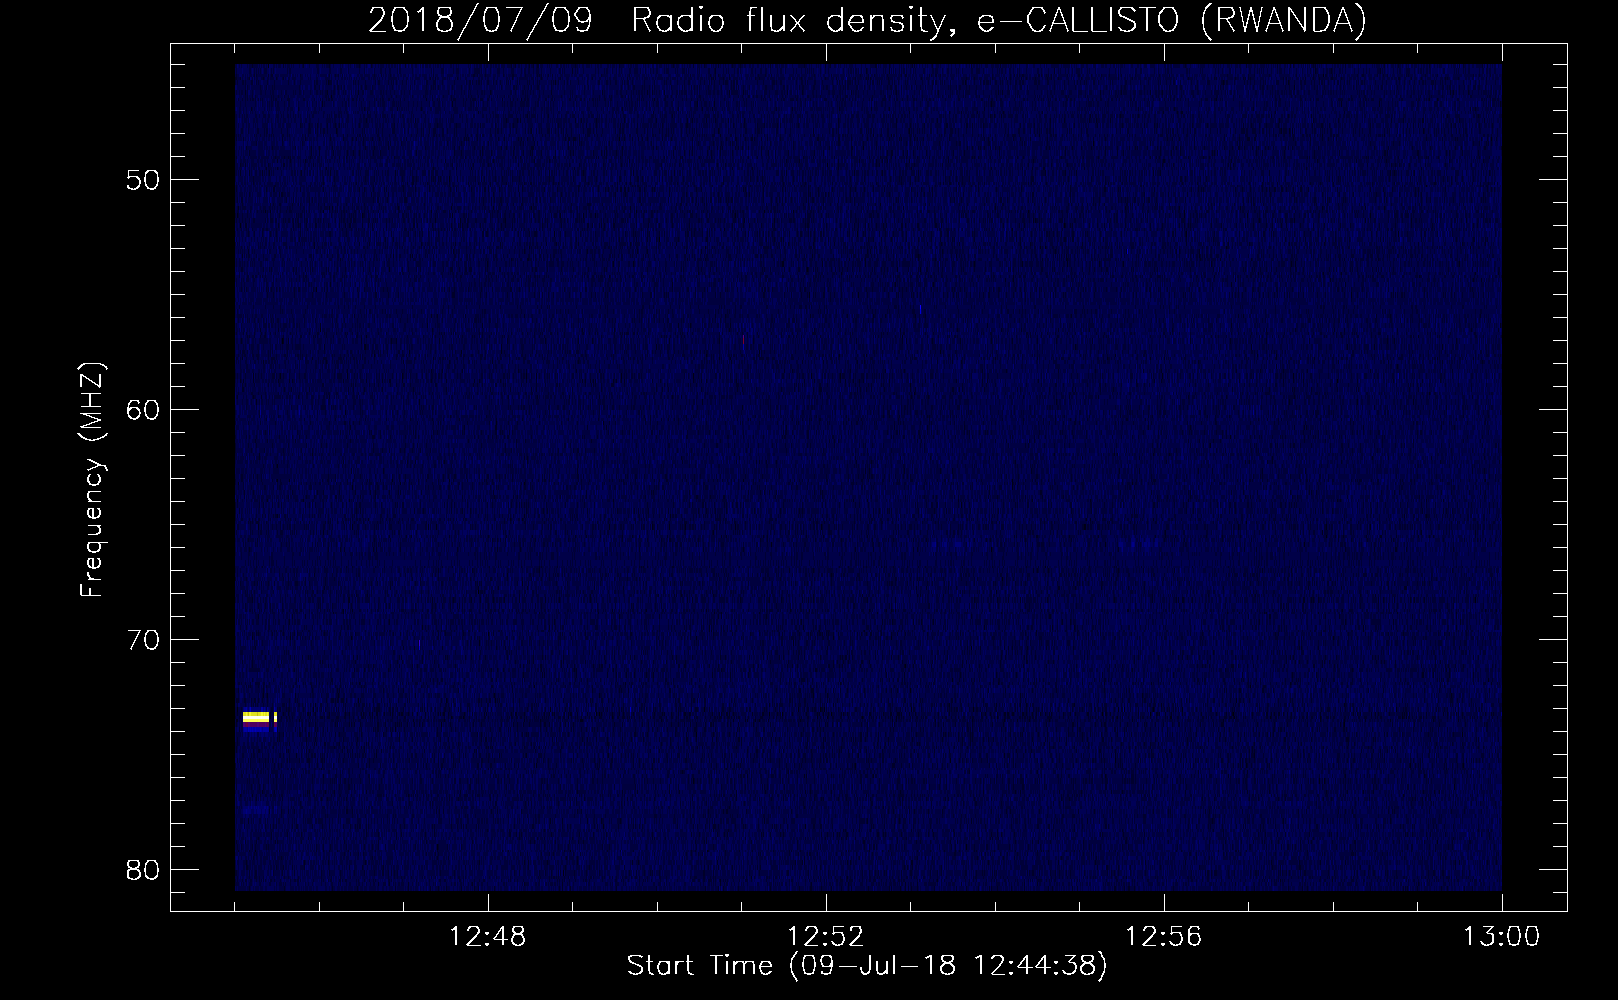
Task: Click the '12:52' time tick label
Action: [826, 937]
